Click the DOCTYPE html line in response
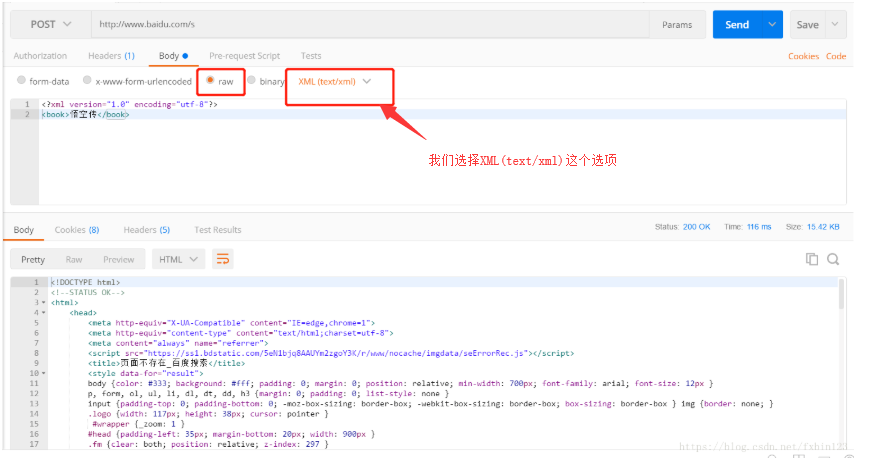 coord(85,282)
